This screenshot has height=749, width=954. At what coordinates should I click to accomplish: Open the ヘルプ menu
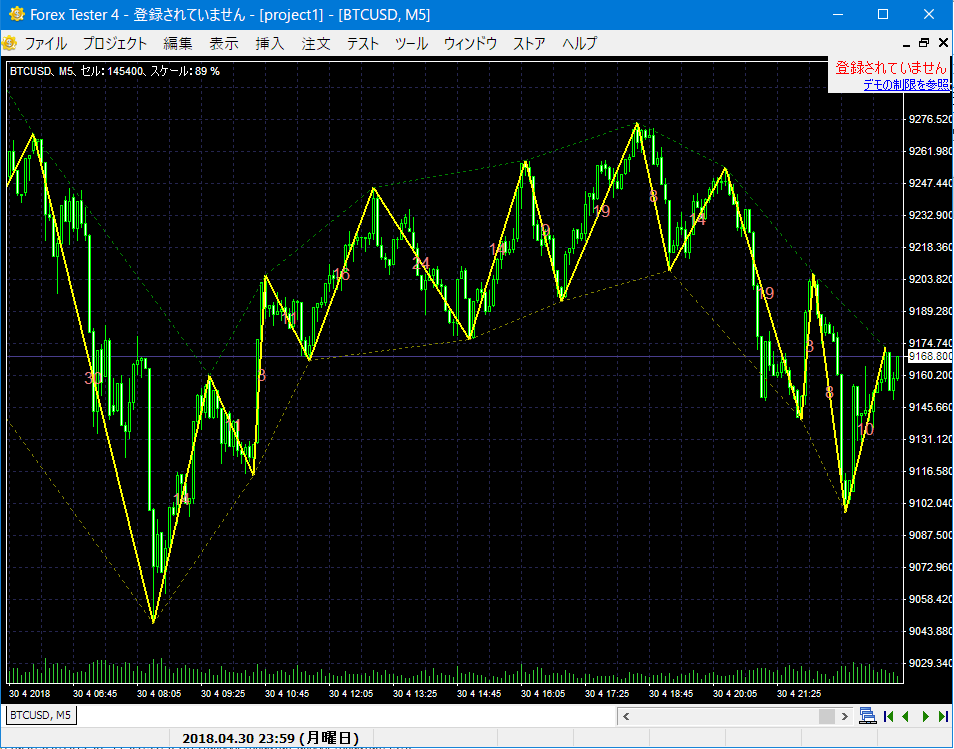[x=579, y=43]
